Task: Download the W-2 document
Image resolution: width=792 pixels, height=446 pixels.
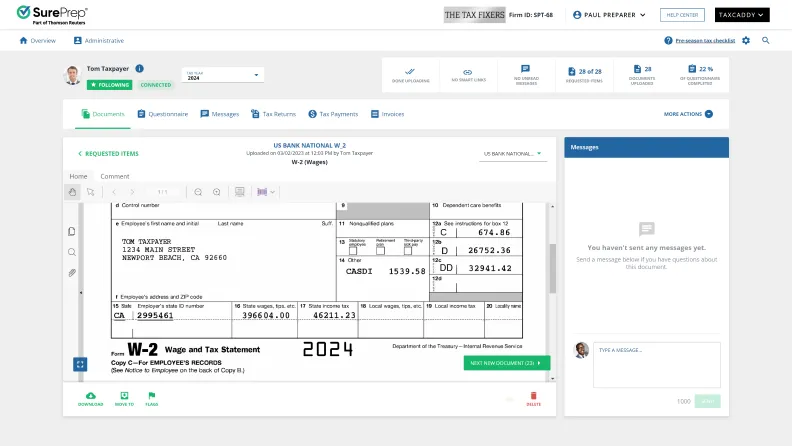Action: [x=91, y=398]
